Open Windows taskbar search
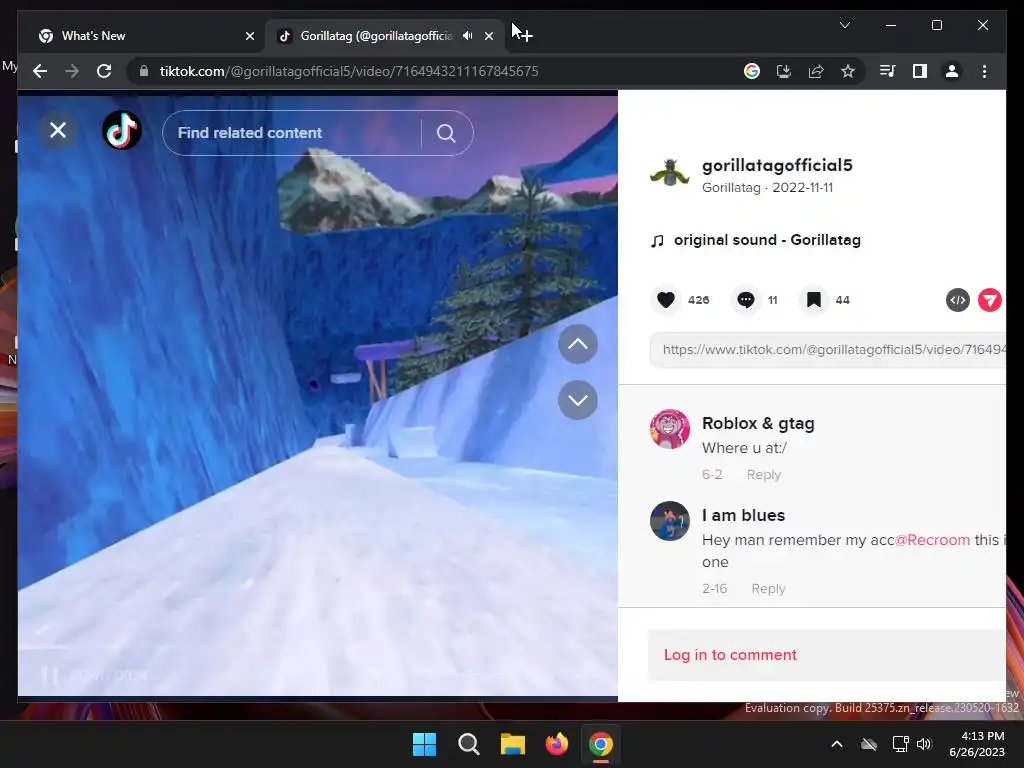 469,744
